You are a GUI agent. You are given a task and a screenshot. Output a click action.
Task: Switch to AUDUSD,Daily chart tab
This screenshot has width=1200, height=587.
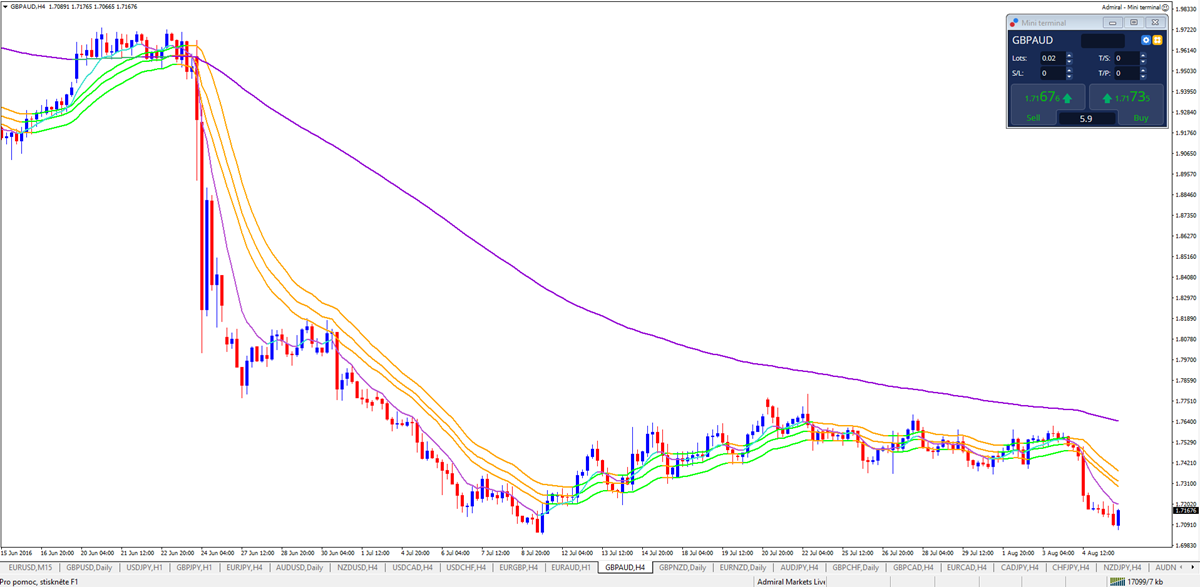pos(302,567)
